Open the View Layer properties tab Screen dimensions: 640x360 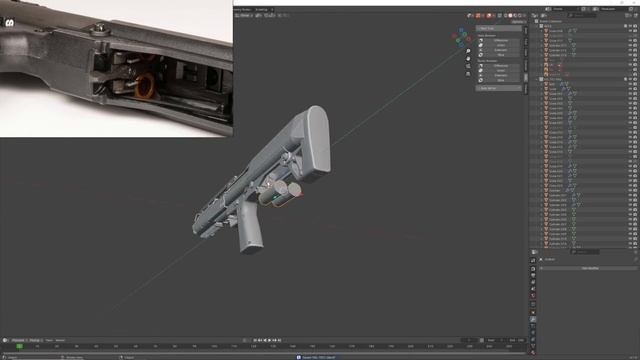[533, 282]
